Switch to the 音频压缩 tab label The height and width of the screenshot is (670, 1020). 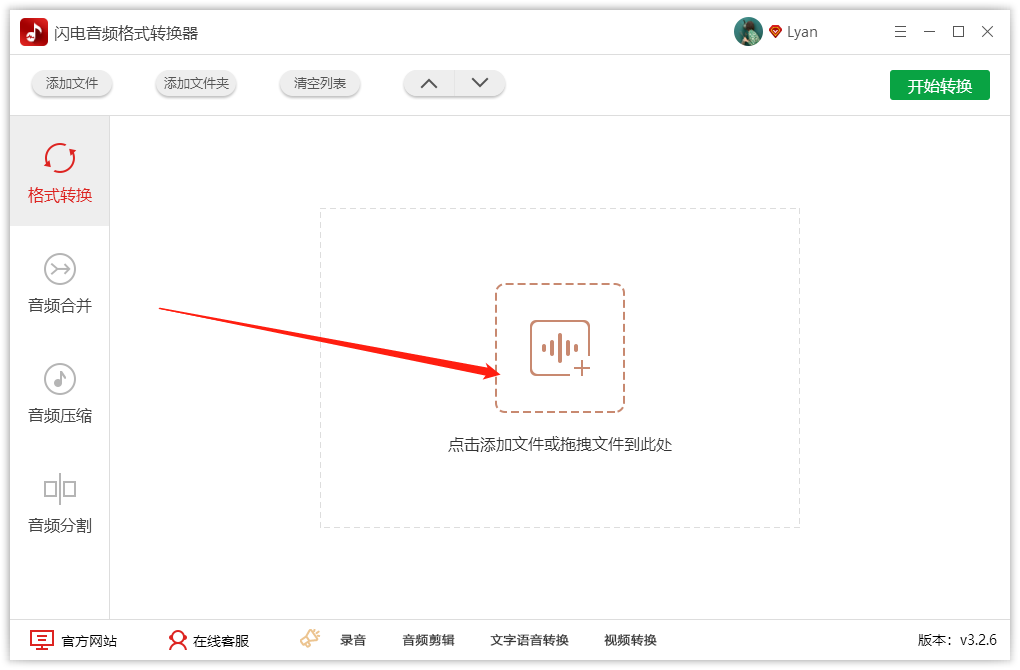pos(60,415)
